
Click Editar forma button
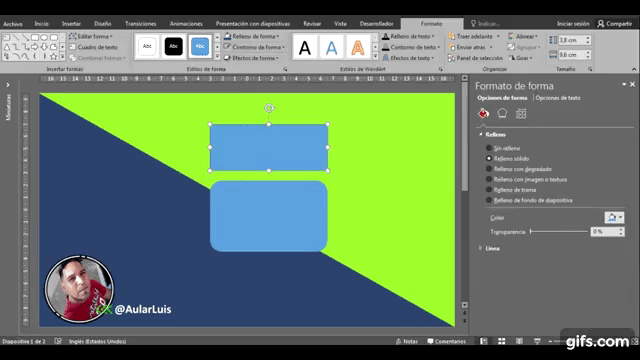91,36
